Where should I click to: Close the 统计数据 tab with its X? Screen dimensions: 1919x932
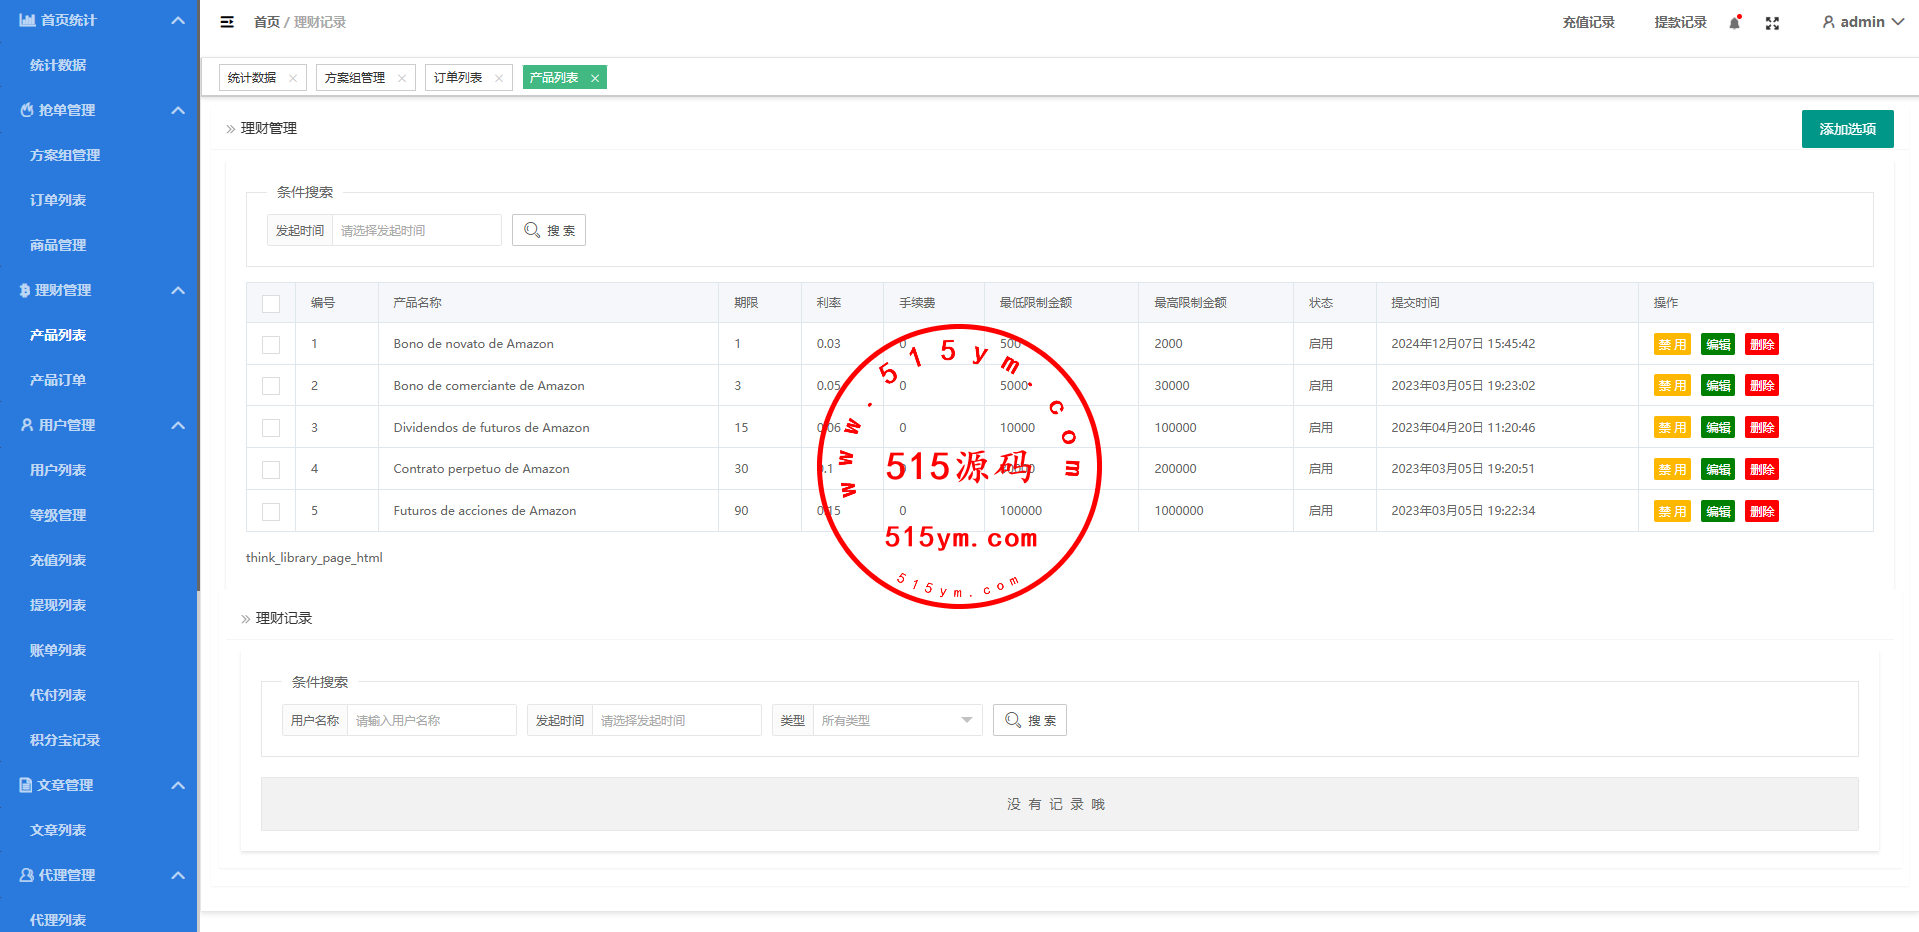[x=293, y=78]
